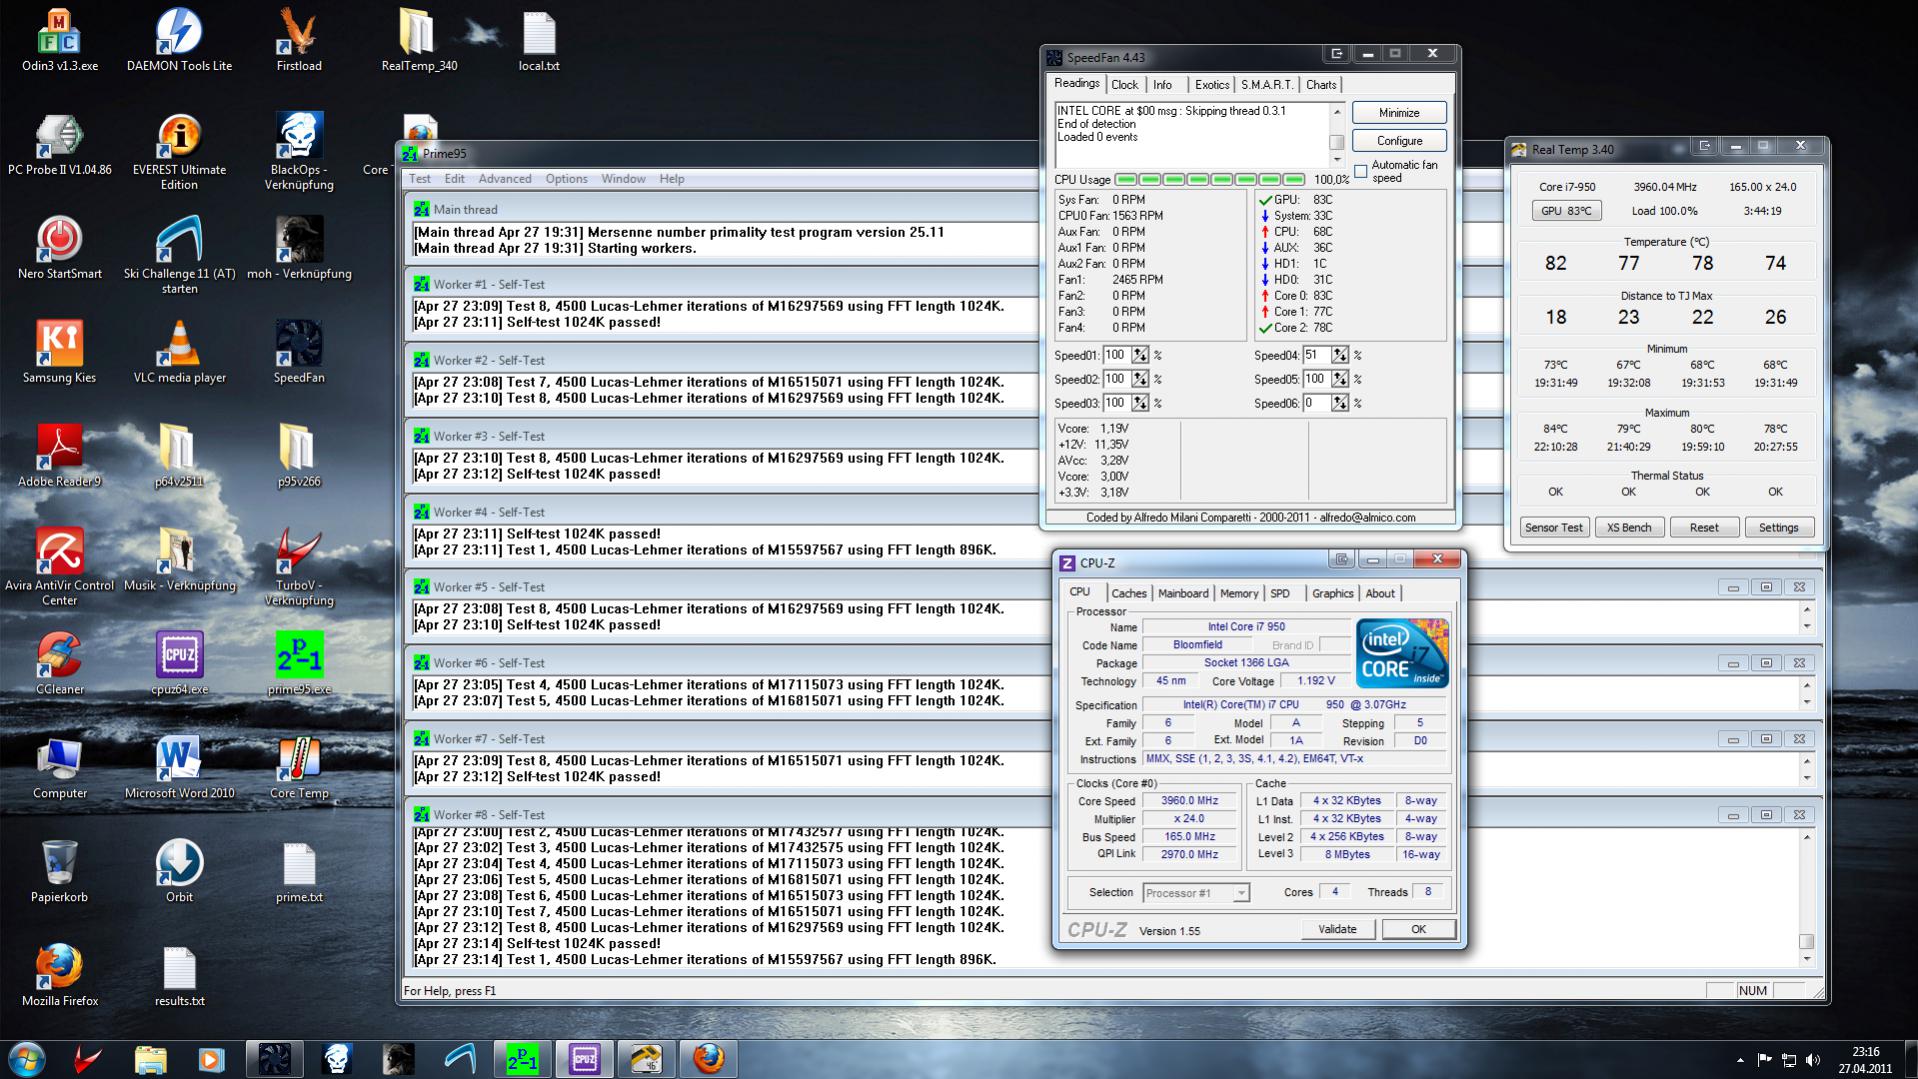Click CPU-Z taskbar button
The image size is (1918, 1079).
(584, 1059)
